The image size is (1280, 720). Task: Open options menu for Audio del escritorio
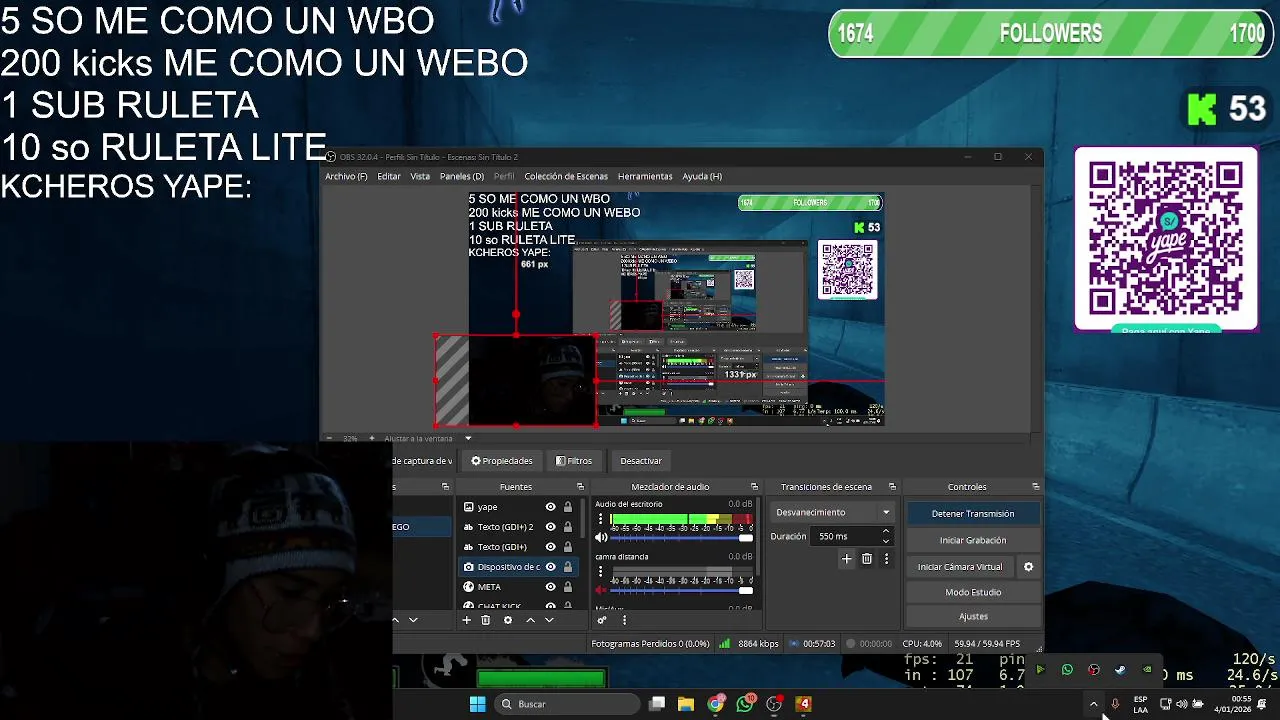pos(600,519)
